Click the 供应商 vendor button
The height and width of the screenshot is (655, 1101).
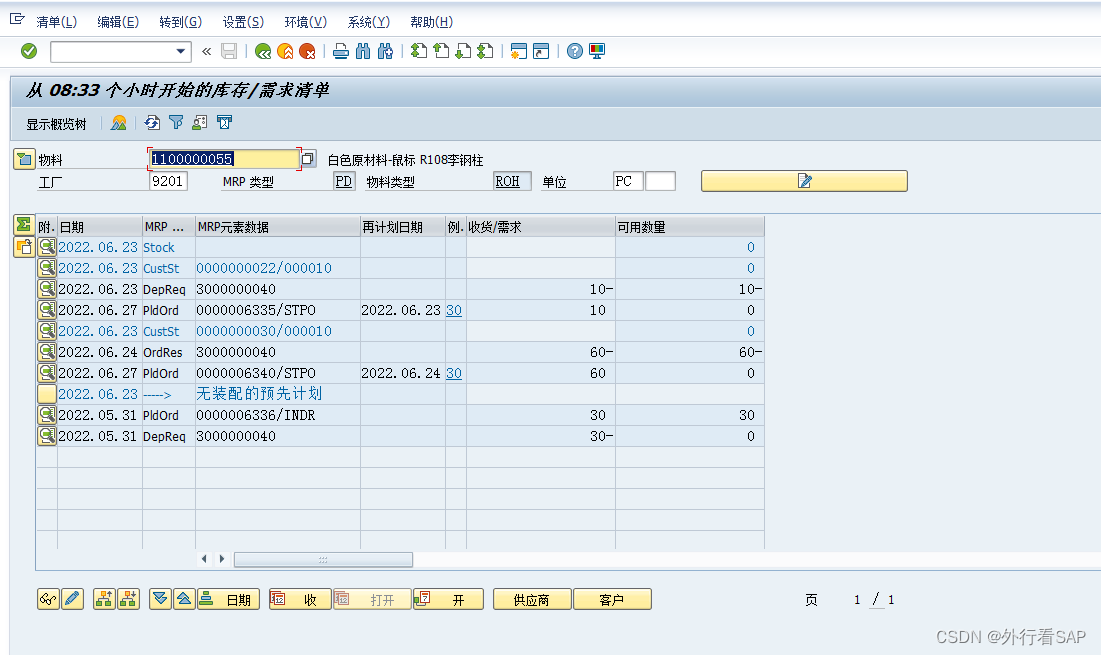(x=531, y=598)
